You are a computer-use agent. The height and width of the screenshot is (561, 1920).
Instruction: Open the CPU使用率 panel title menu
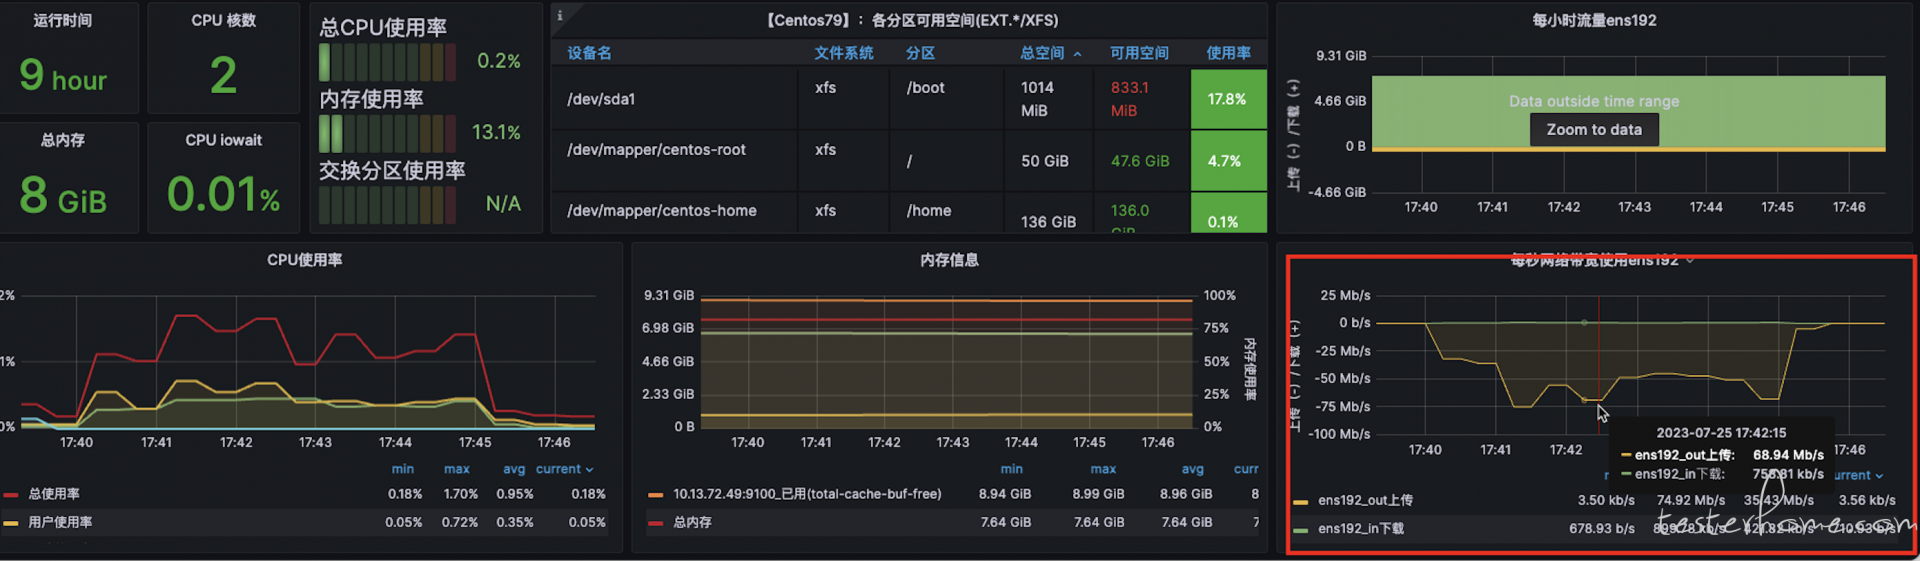tap(304, 260)
